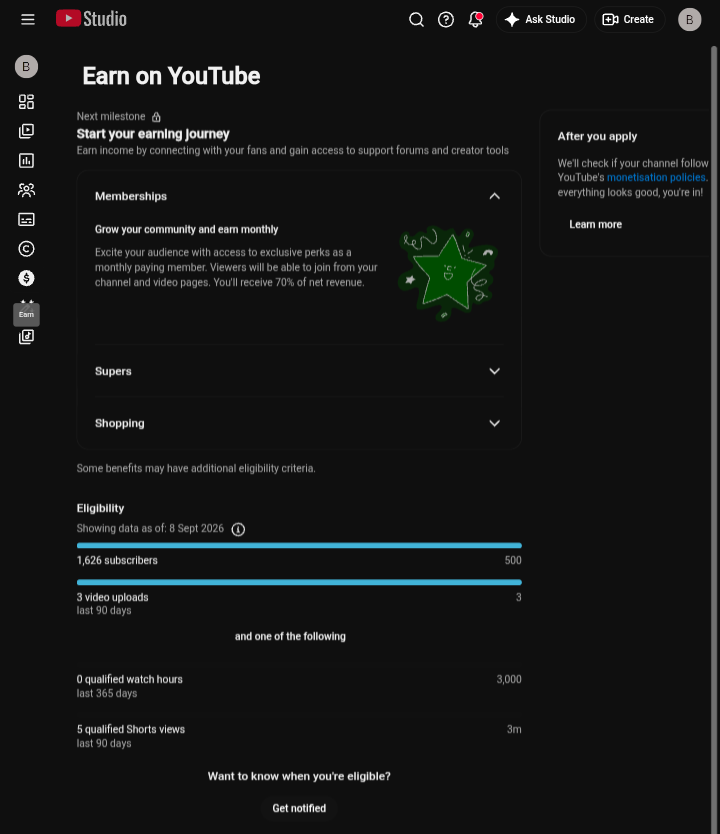The image size is (720, 834).
Task: Click the '1,626 subscribers' text
Action: click(117, 561)
